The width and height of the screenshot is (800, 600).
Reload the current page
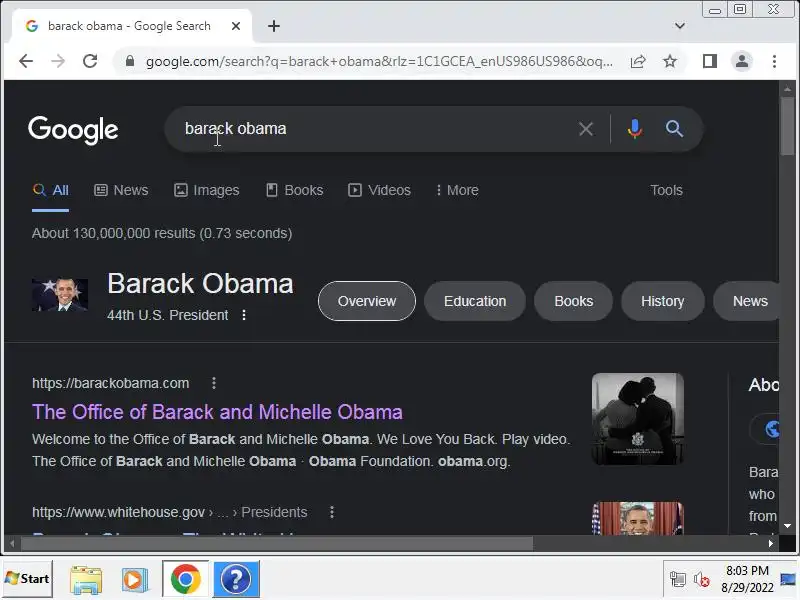(x=90, y=61)
